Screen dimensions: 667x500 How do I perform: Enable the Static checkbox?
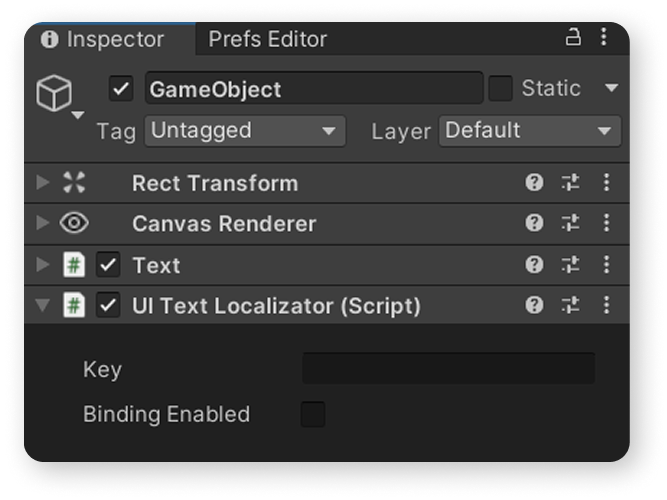[500, 89]
